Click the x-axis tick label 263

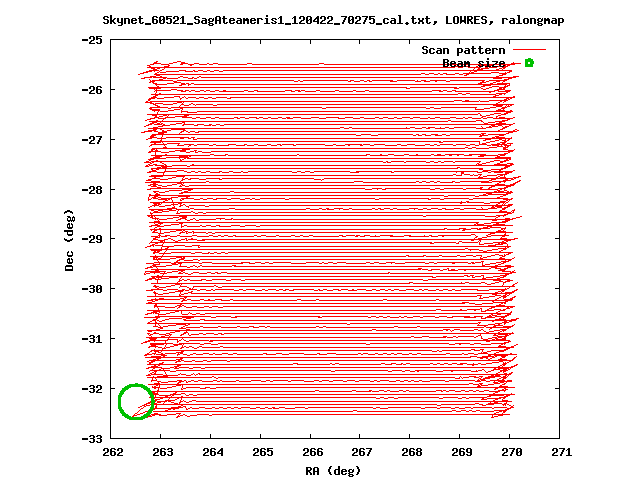tap(163, 452)
